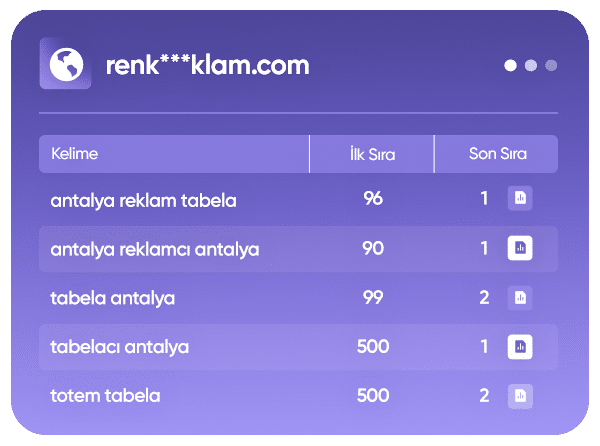Select keyword totem tabela
The image size is (600, 446).
click(105, 396)
